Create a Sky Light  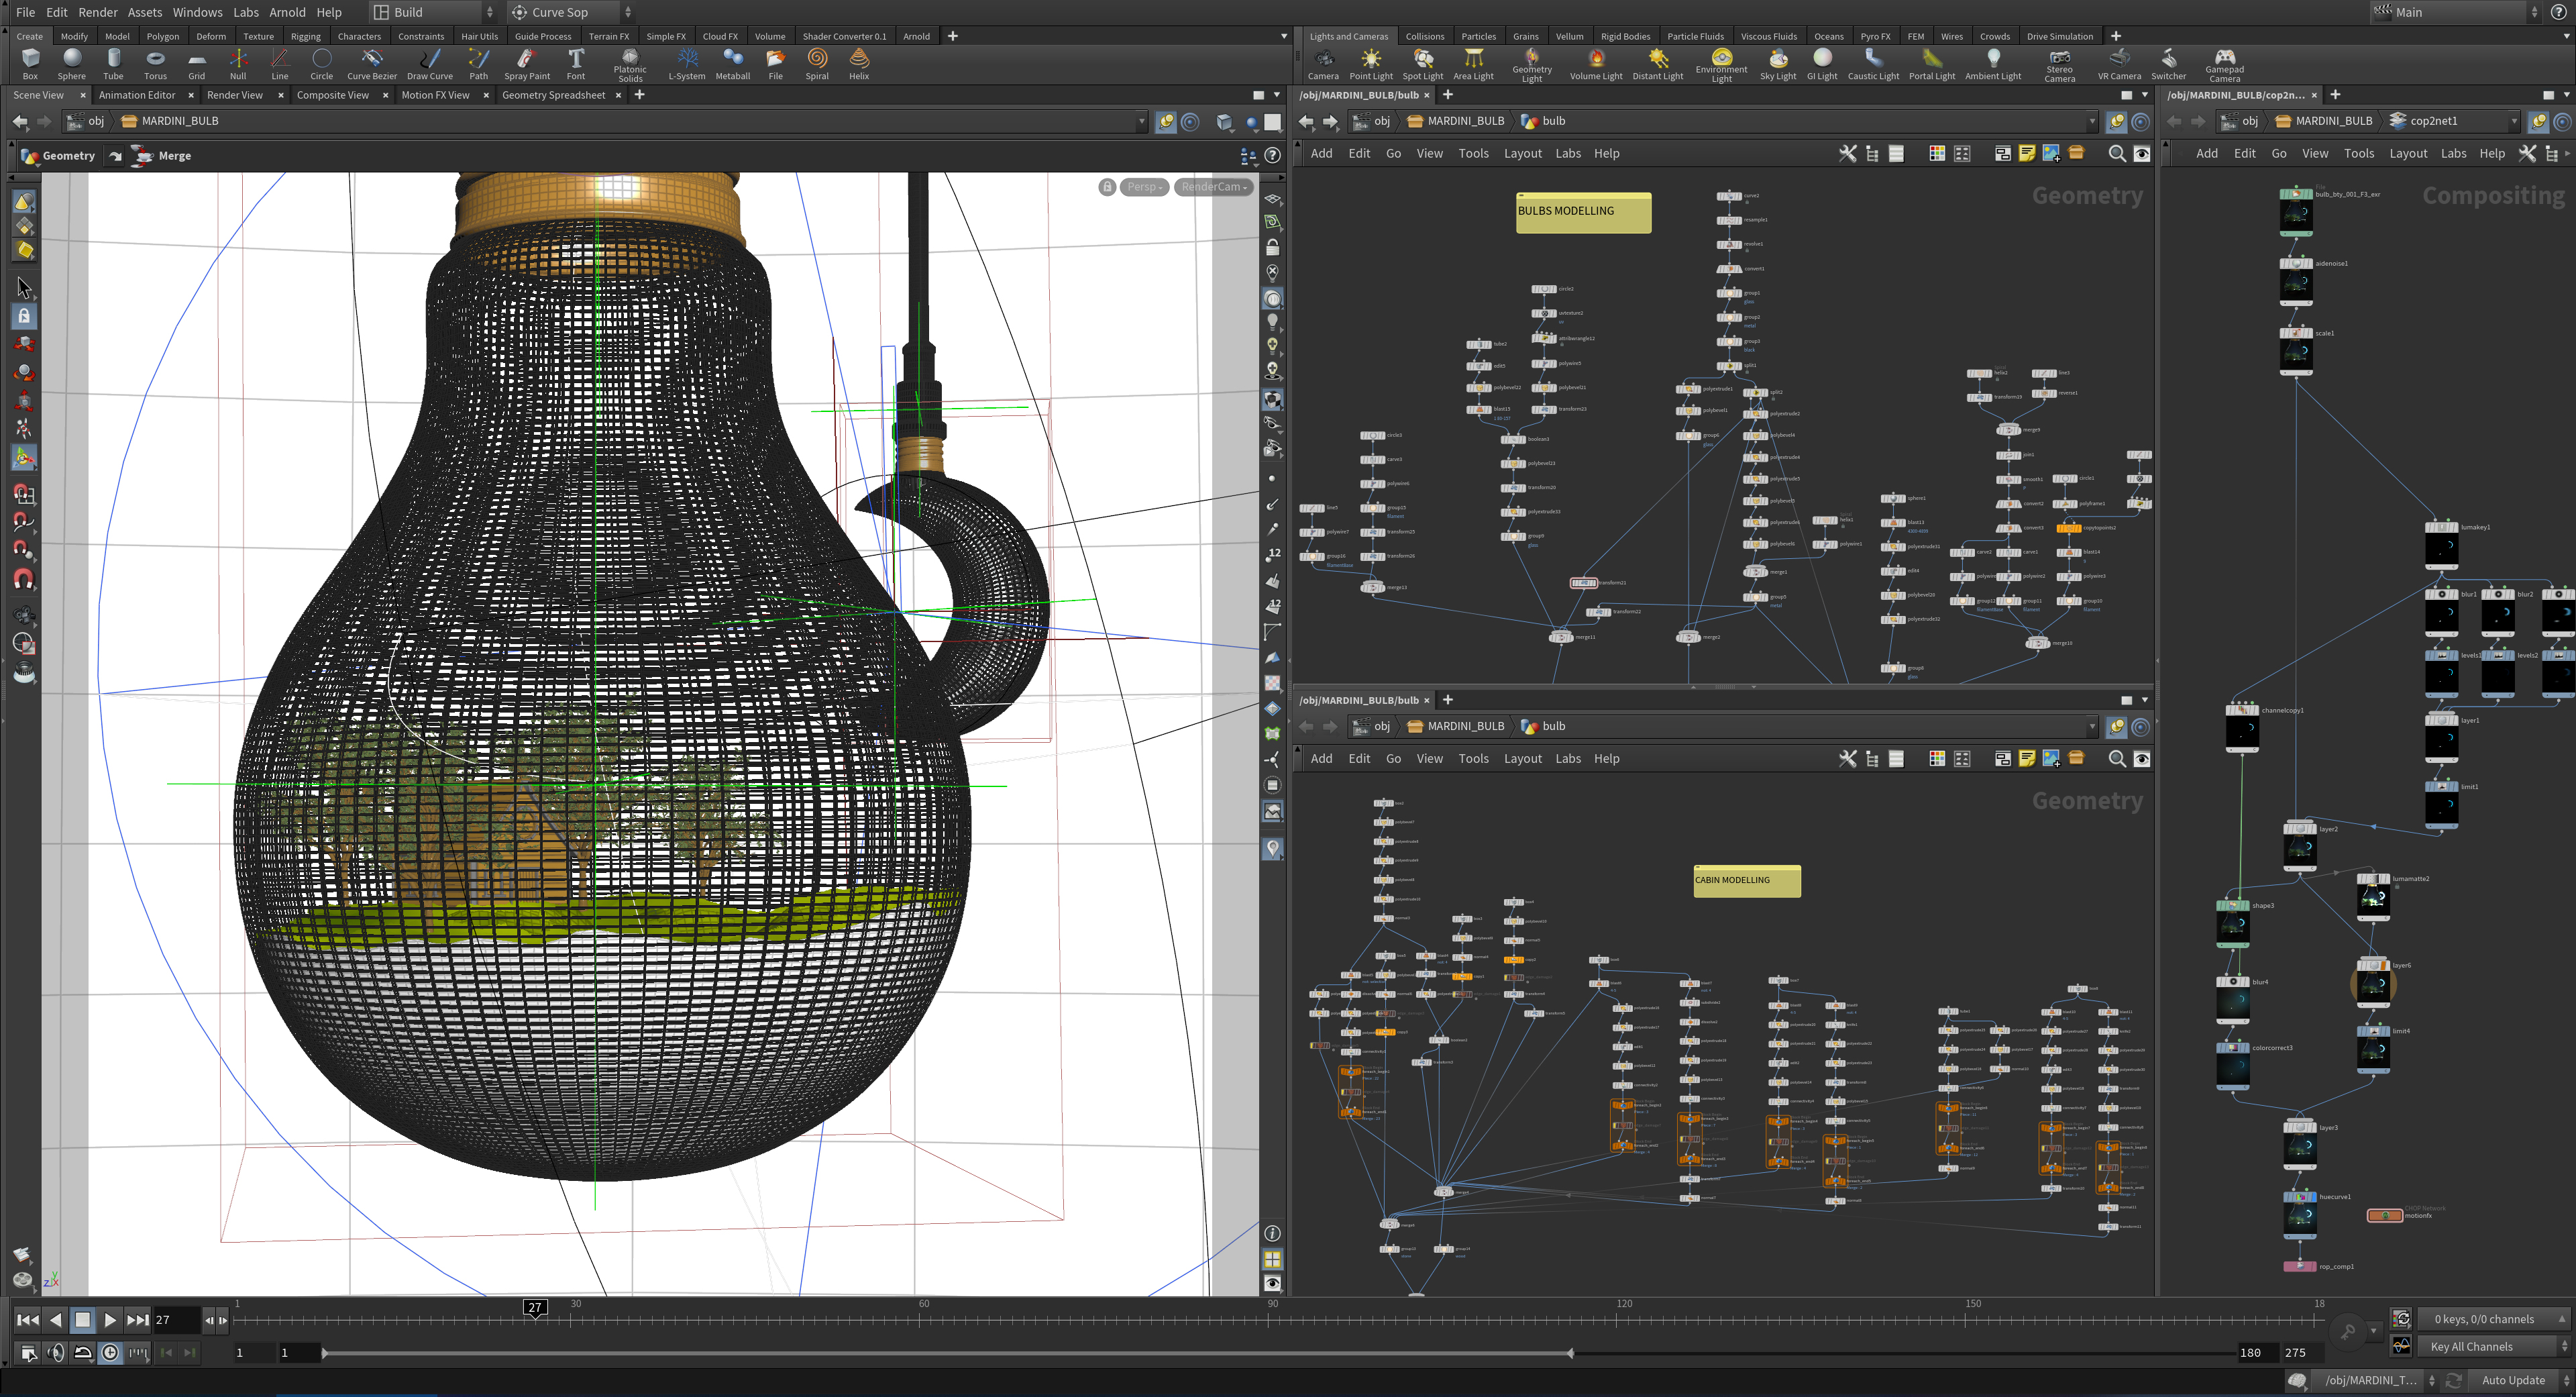pyautogui.click(x=1778, y=64)
